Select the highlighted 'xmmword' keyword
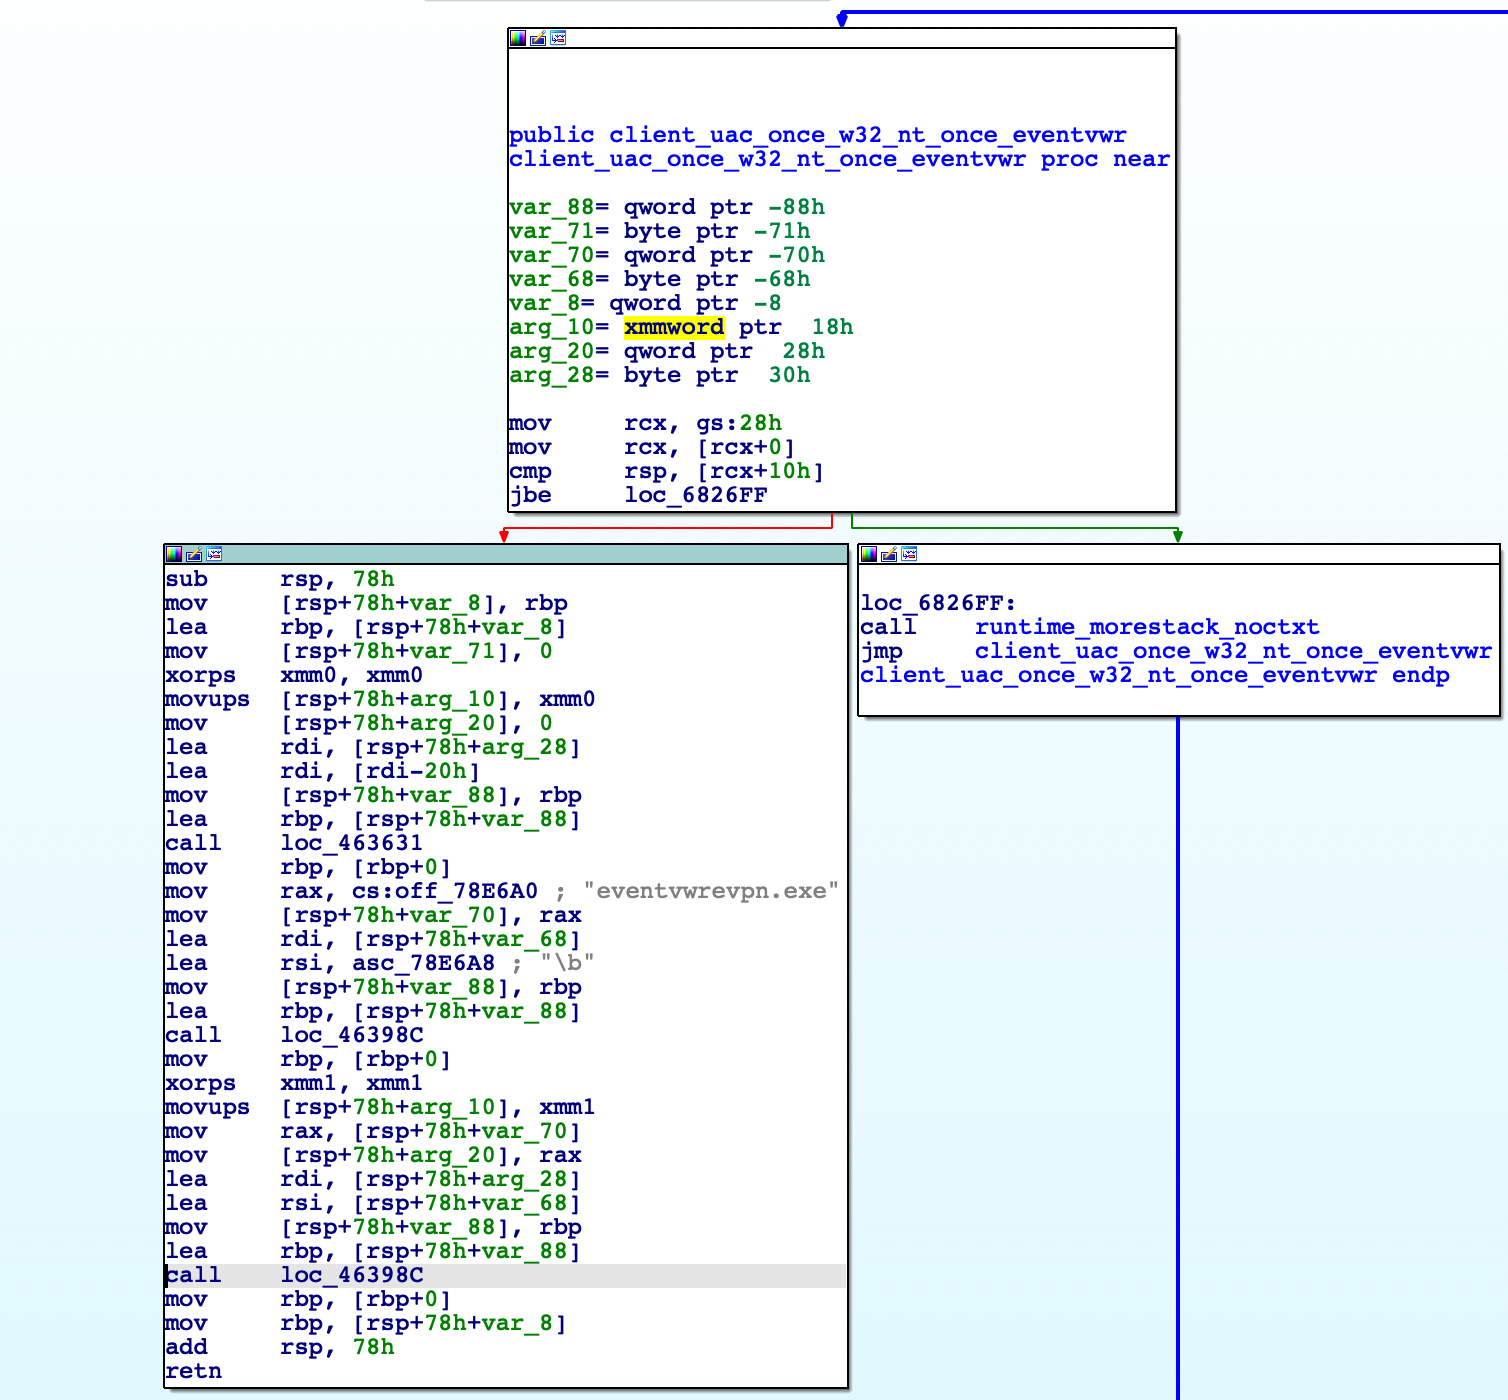 click(x=674, y=327)
